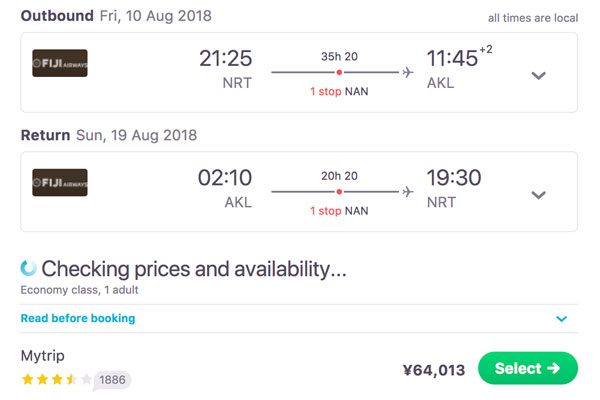Click the 11:45 +2 AKL arrival time
The image size is (600, 400).
(x=460, y=67)
